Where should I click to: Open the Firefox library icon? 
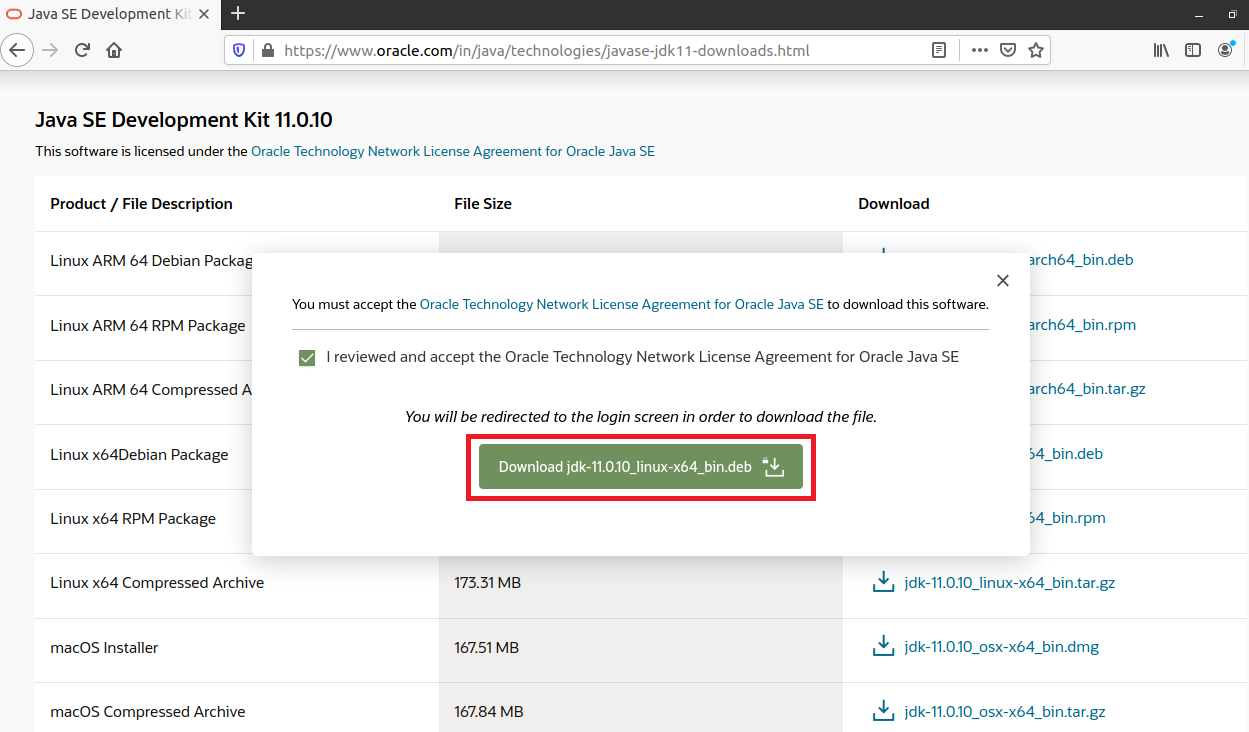pos(1161,50)
